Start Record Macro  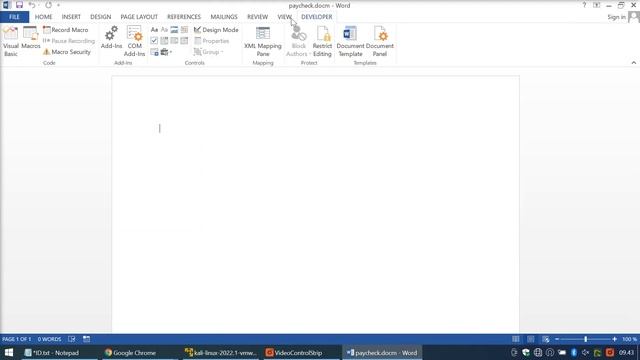point(66,30)
